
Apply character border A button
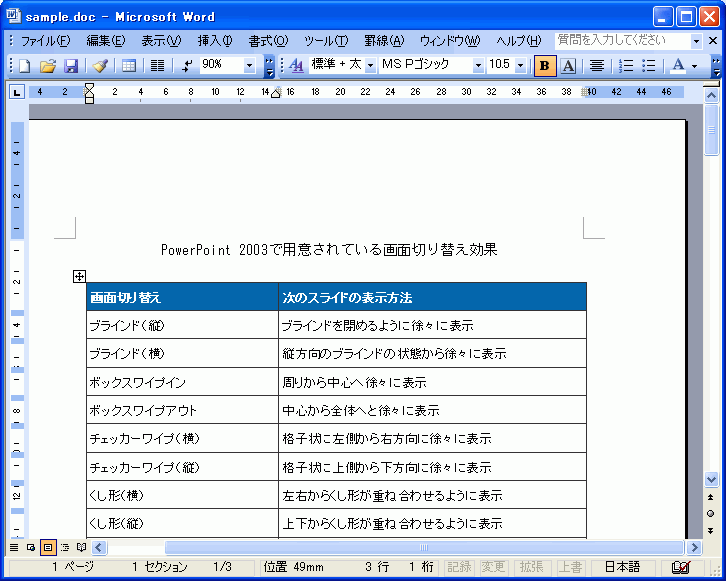568,66
